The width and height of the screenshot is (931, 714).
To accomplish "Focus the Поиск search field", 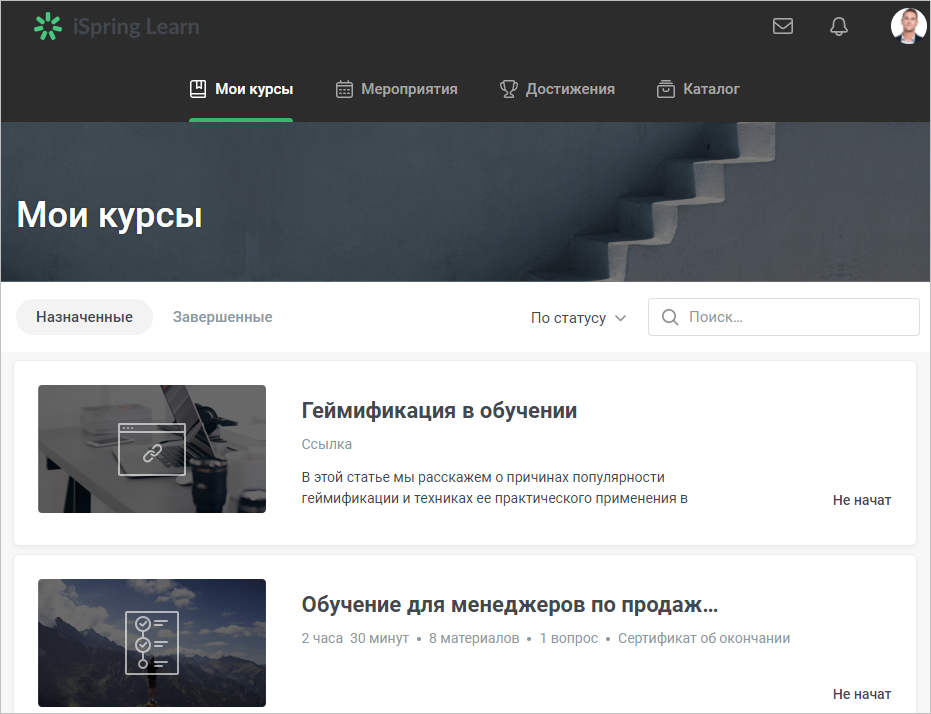I will tap(784, 317).
